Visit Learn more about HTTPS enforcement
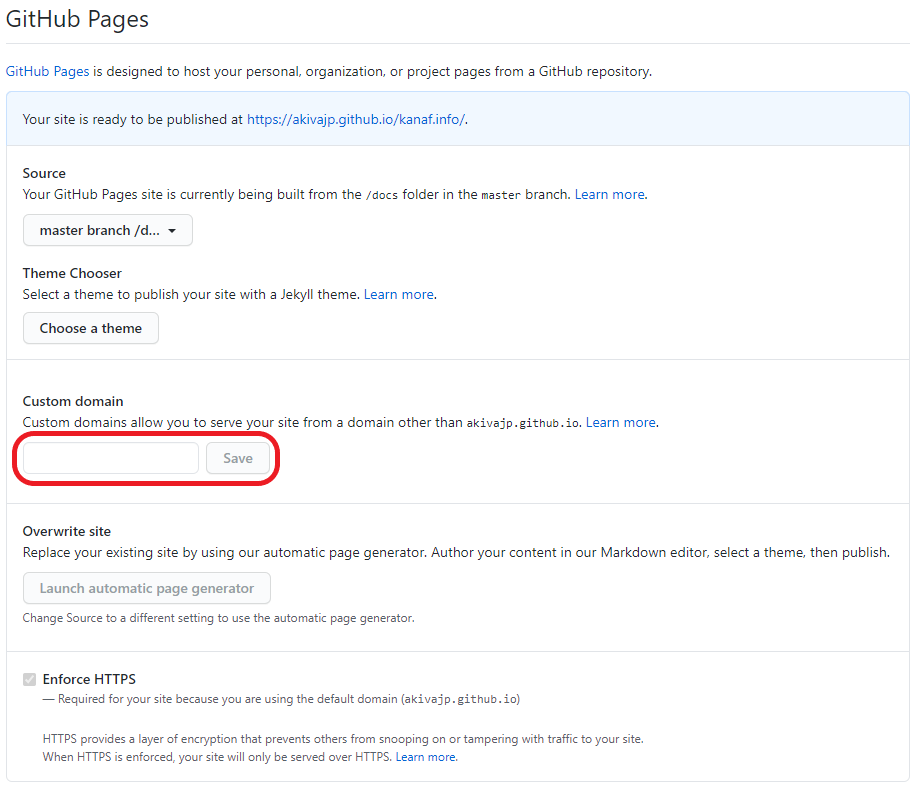Image resolution: width=920 pixels, height=791 pixels. (426, 757)
